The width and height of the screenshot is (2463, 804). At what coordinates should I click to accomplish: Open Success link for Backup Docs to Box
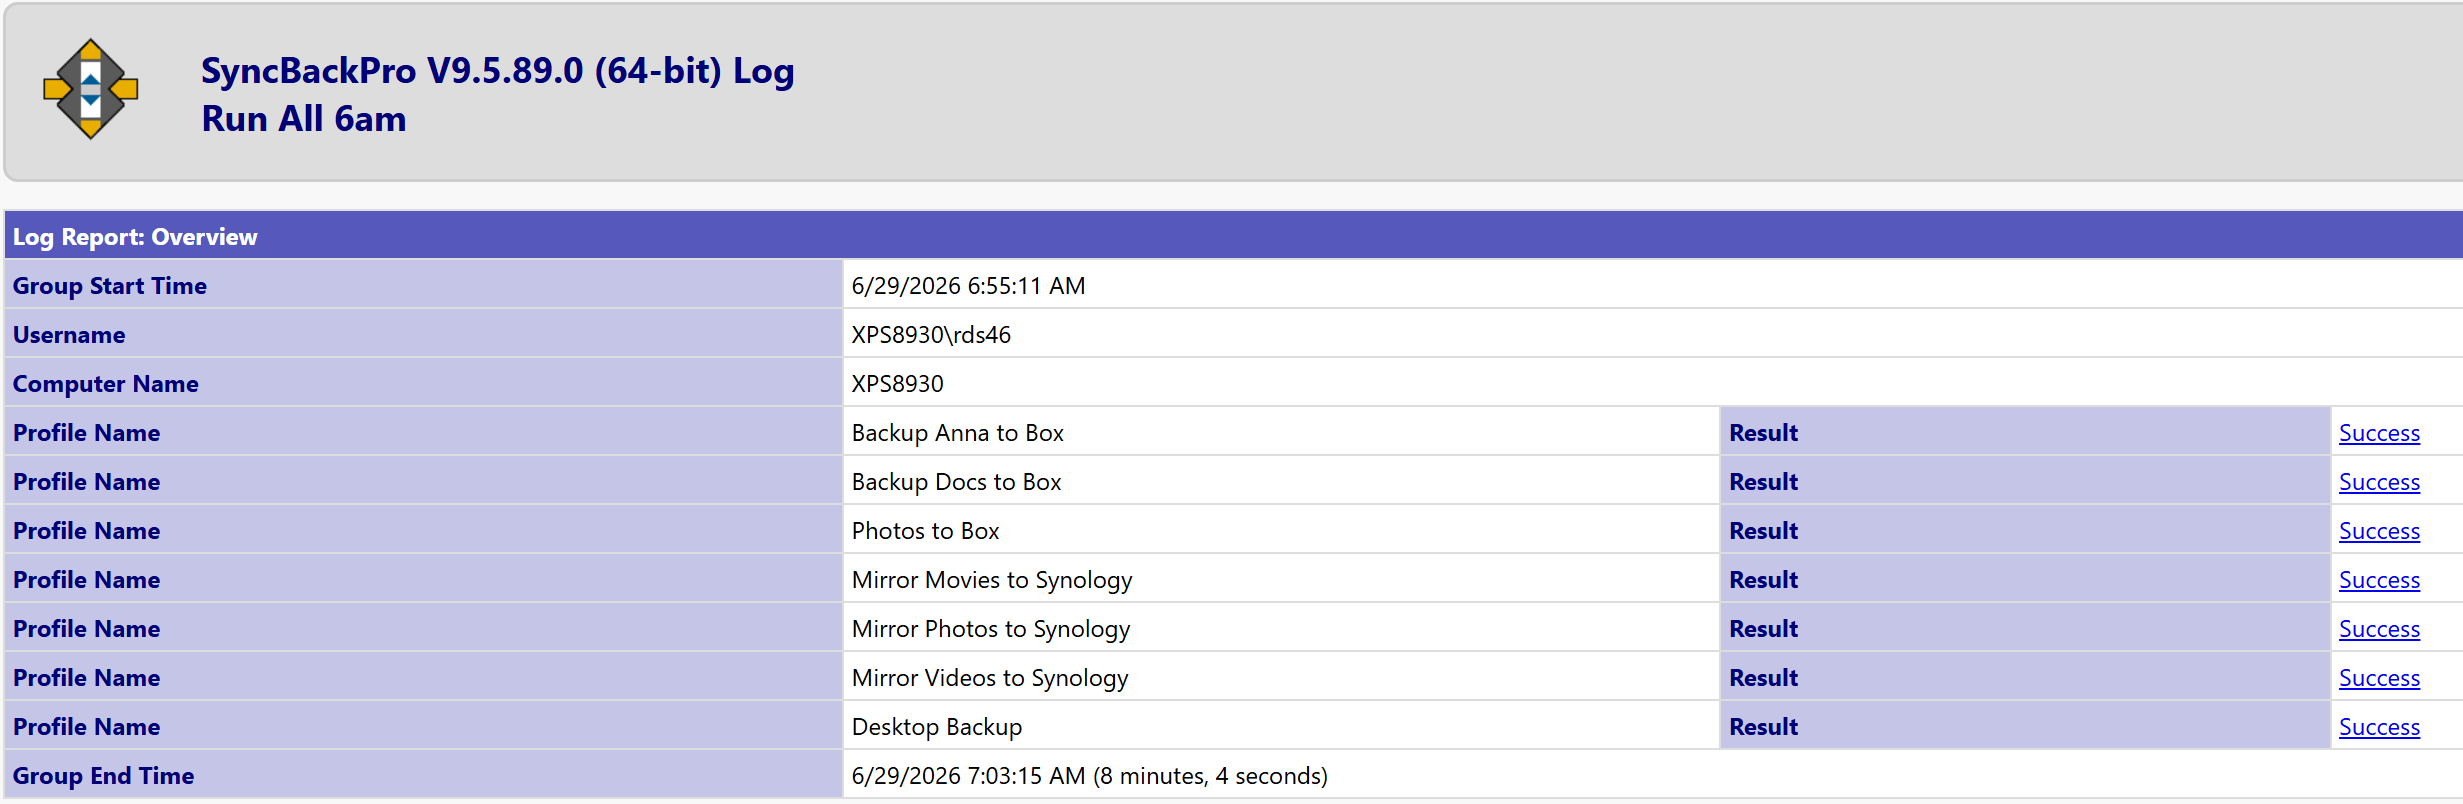point(2379,482)
